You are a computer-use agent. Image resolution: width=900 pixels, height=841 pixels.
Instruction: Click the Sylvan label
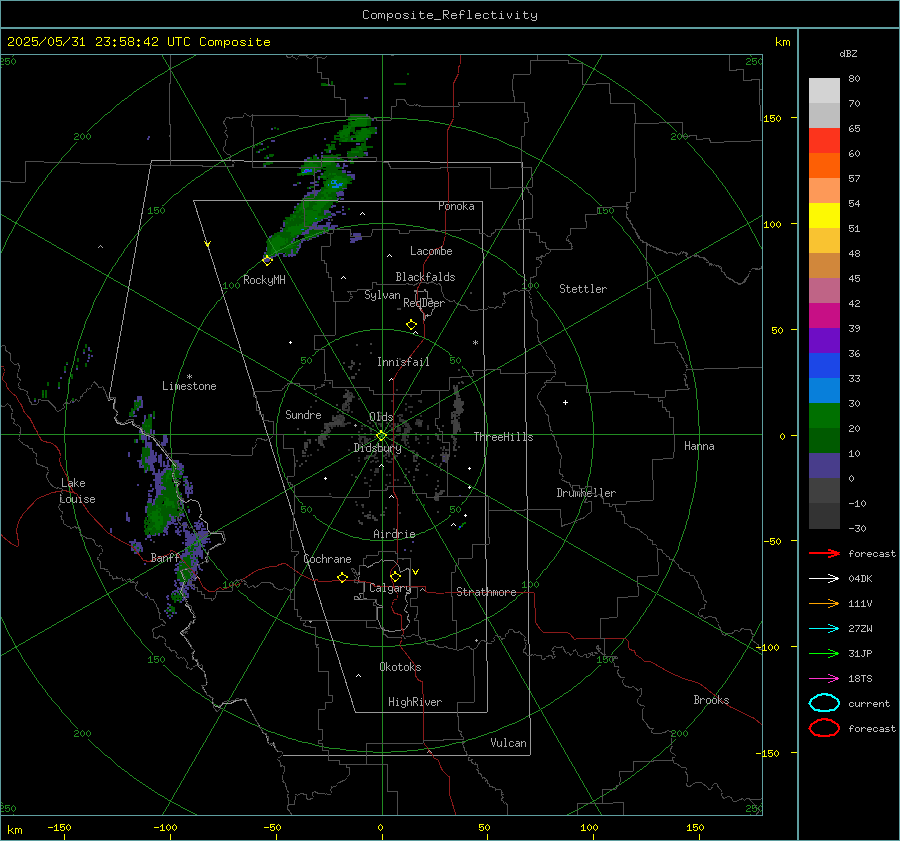click(382, 295)
